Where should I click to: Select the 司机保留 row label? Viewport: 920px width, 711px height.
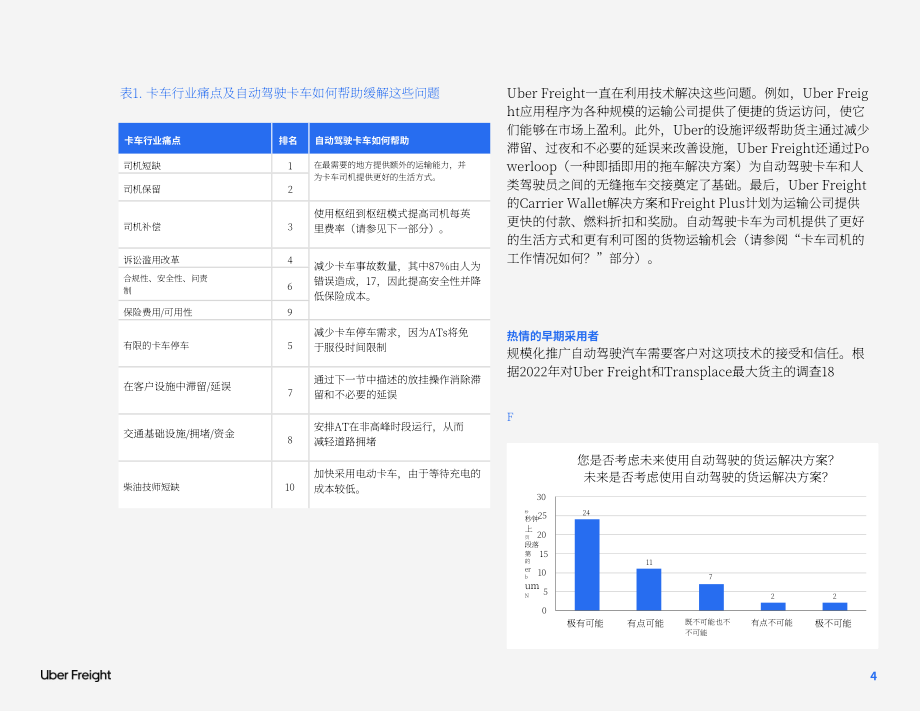[x=142, y=189]
